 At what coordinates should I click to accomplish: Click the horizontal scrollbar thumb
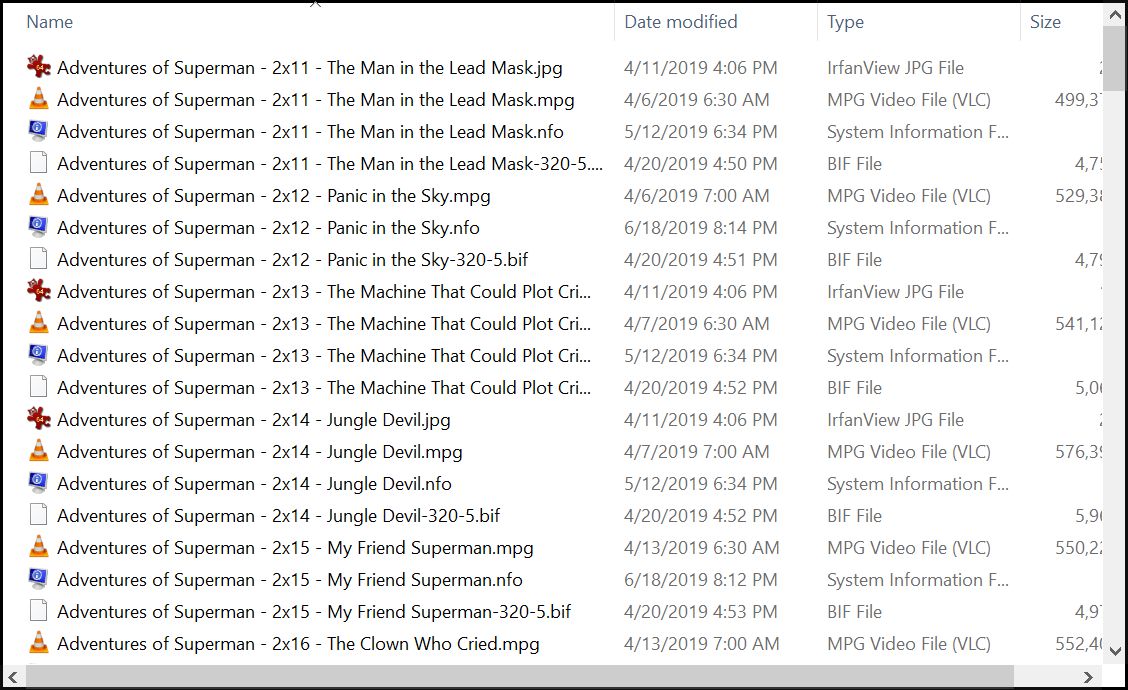(x=519, y=677)
